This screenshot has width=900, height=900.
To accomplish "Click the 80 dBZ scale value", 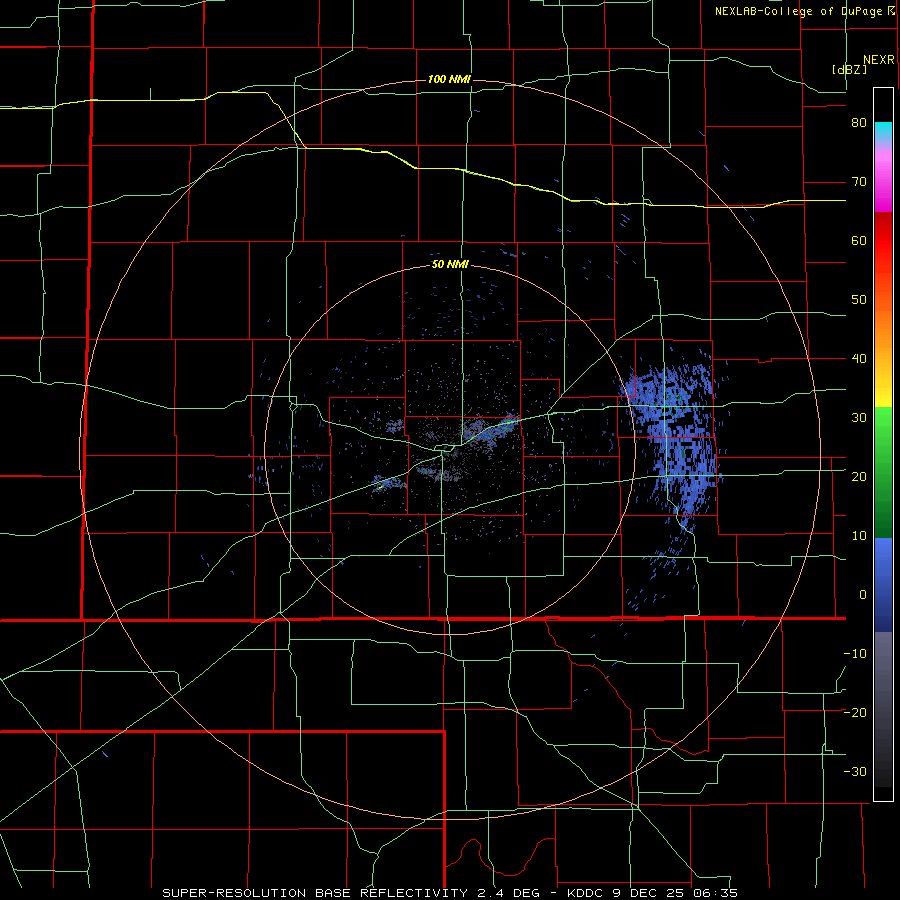I will pos(859,123).
